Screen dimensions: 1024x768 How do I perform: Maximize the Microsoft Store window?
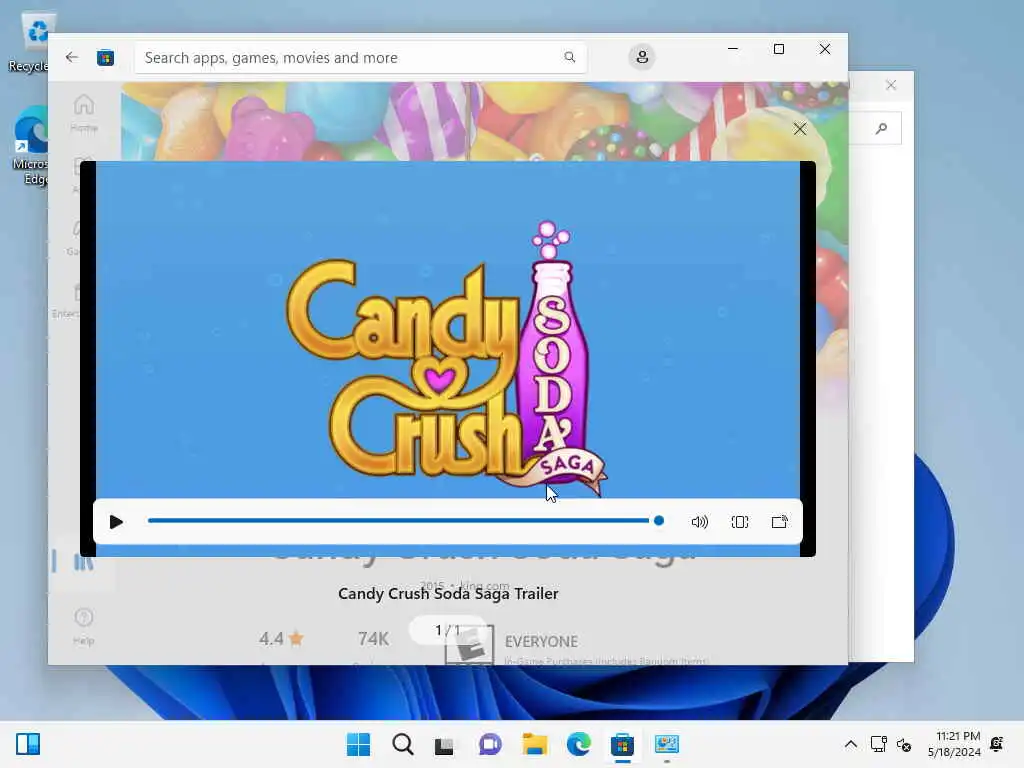coord(778,49)
